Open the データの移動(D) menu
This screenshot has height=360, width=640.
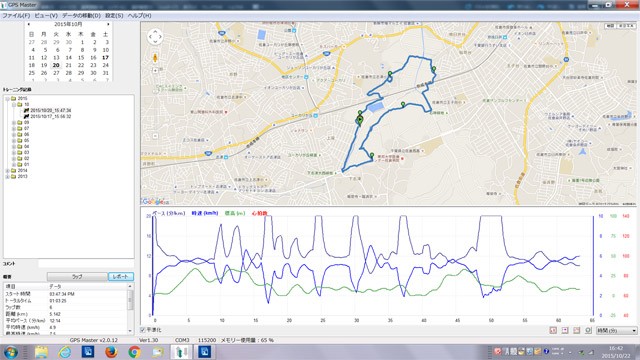click(x=81, y=16)
